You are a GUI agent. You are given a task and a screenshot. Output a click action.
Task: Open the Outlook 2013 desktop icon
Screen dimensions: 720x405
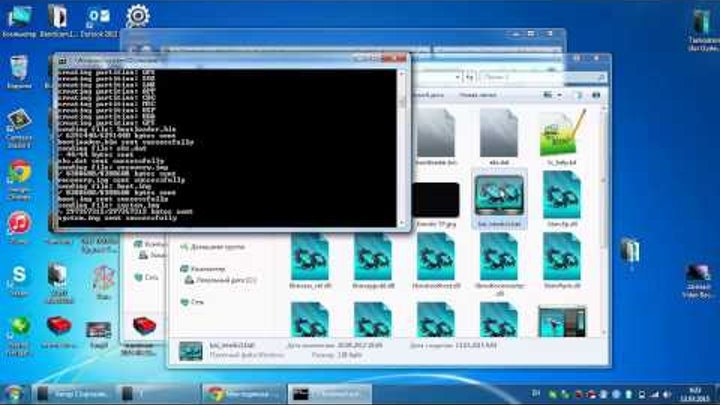pos(98,18)
